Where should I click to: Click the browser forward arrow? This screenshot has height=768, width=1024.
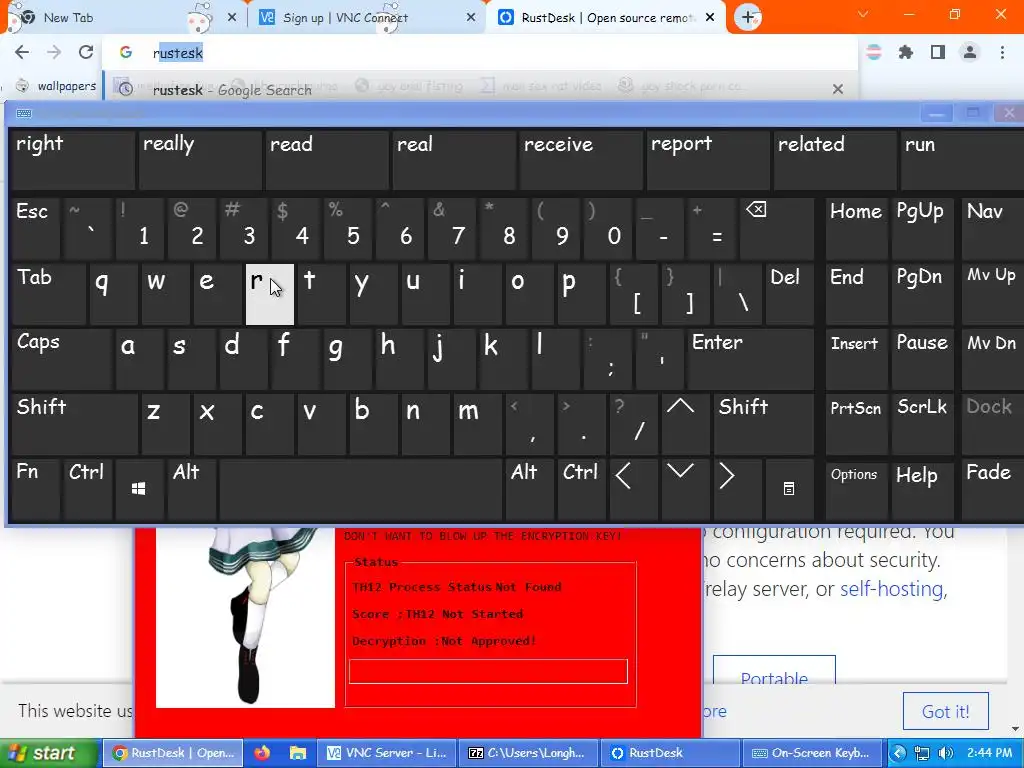click(54, 52)
